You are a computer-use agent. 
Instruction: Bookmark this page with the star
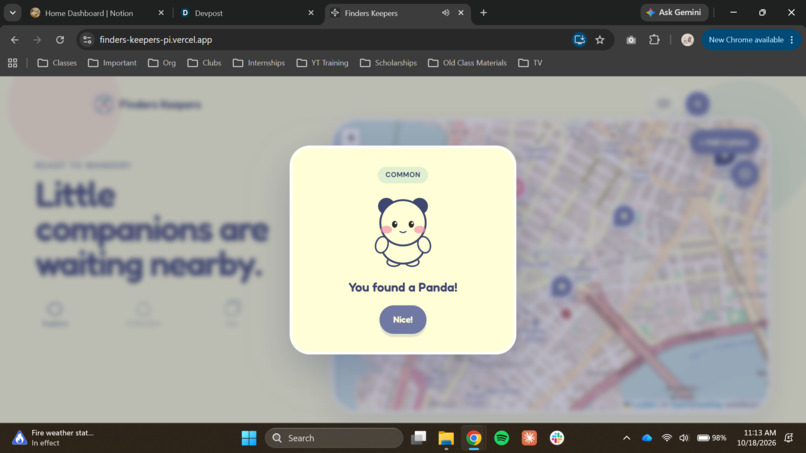click(x=600, y=40)
